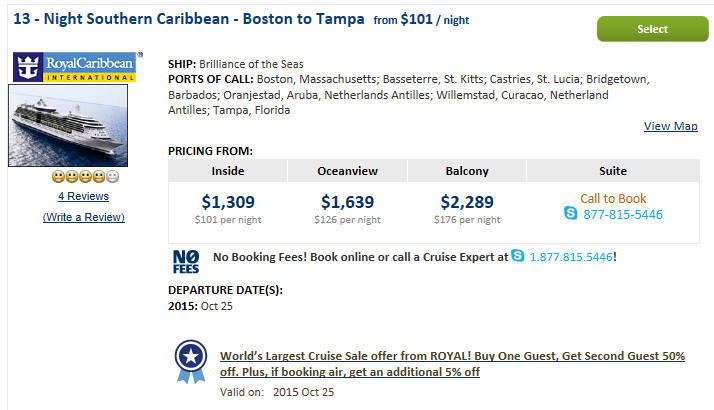714x410 pixels.
Task: Click the Skype icon before 1.877.815.5446
Action: pos(518,256)
